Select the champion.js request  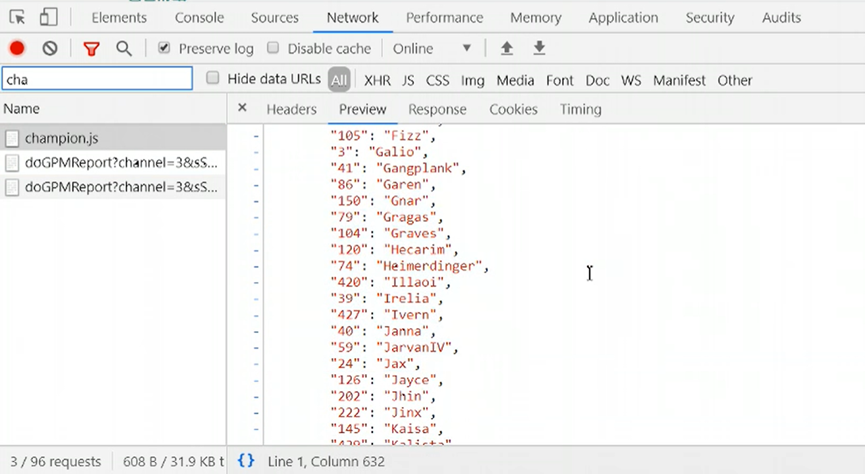61,138
